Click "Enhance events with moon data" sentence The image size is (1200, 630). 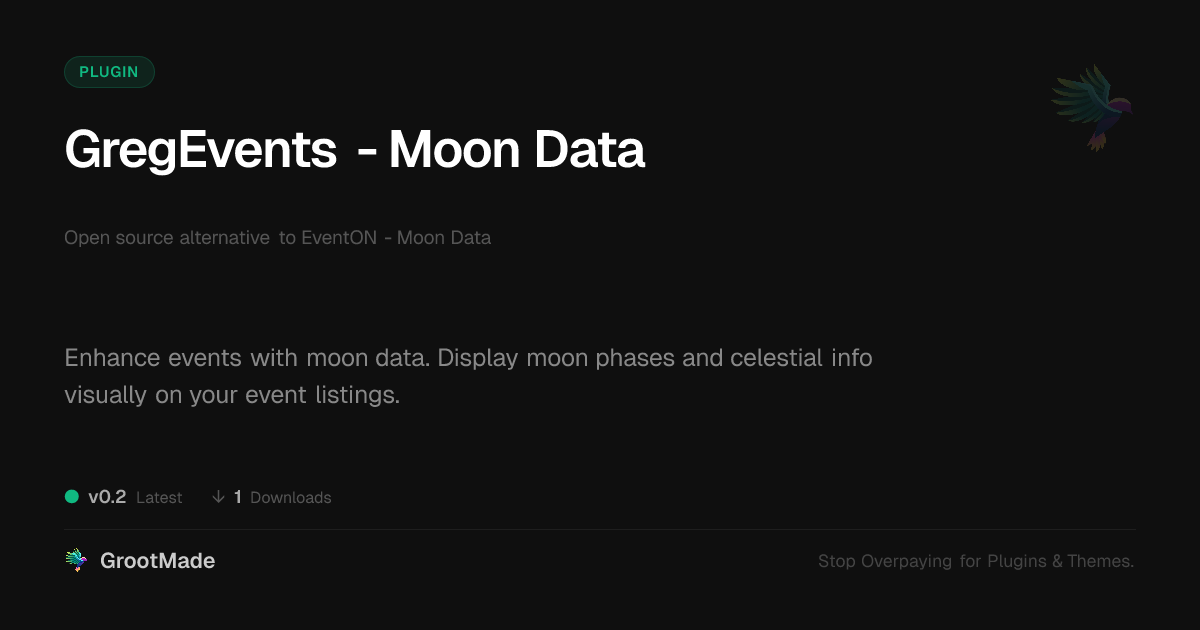[x=247, y=357]
